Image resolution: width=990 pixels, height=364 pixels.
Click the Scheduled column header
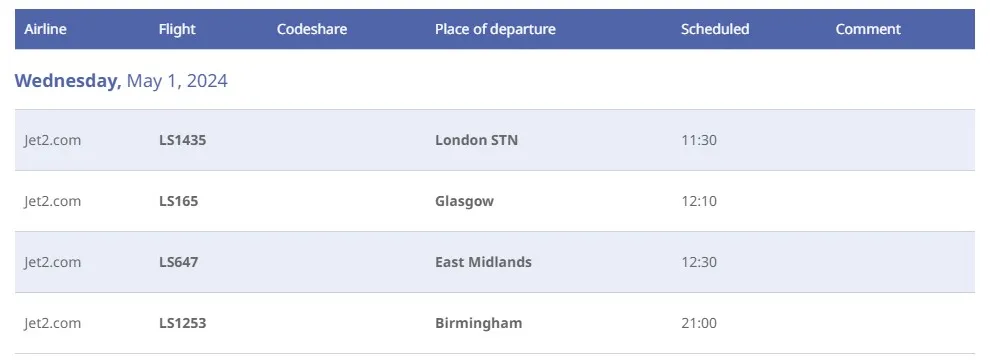click(715, 29)
